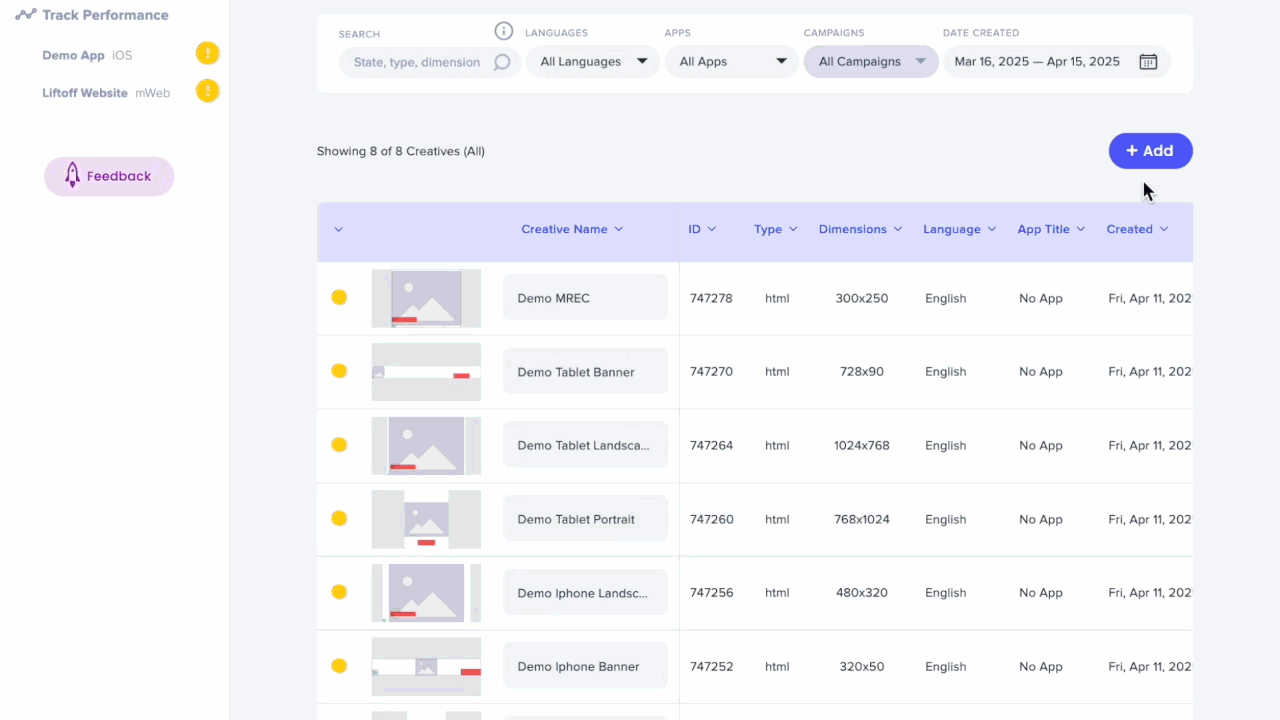Sort by Dimensions column header

(x=859, y=230)
